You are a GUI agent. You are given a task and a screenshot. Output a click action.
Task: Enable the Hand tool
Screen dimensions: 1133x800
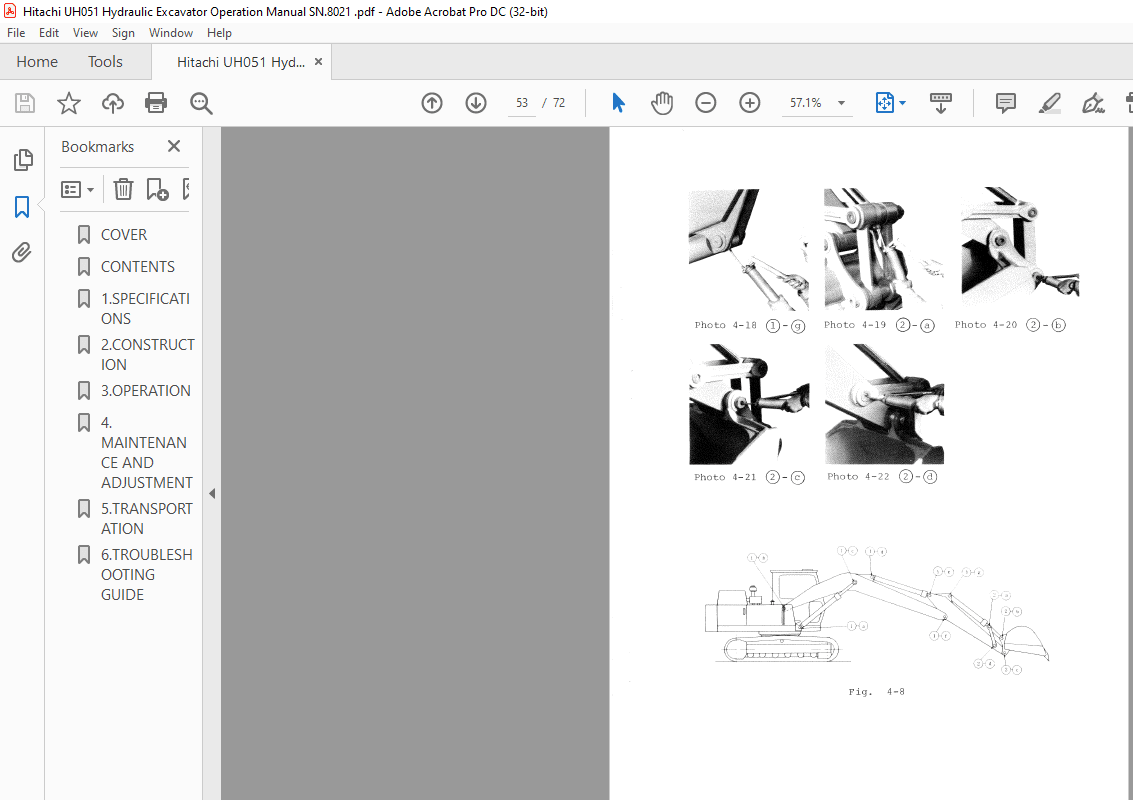(x=662, y=102)
